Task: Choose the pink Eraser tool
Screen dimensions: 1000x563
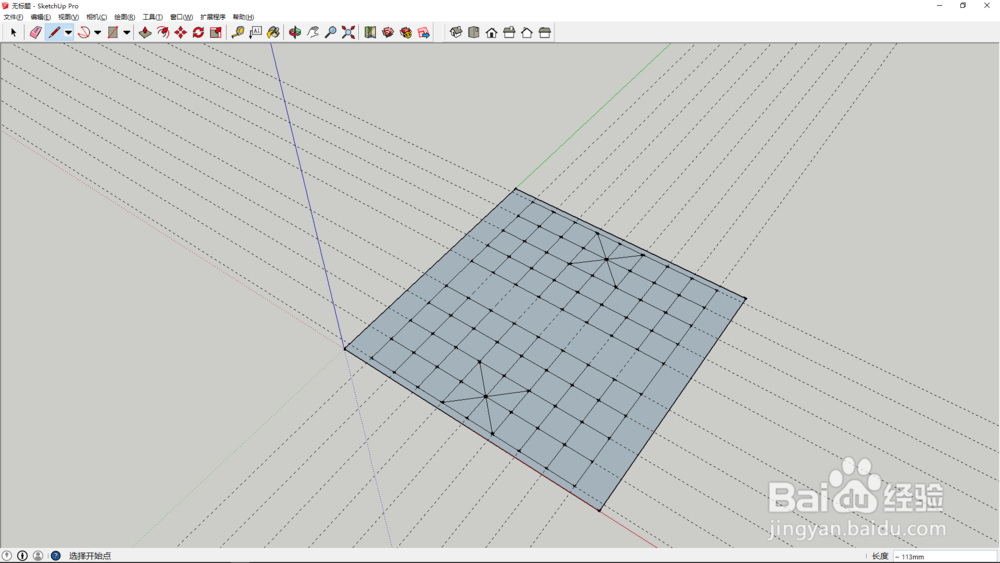Action: pyautogui.click(x=36, y=33)
